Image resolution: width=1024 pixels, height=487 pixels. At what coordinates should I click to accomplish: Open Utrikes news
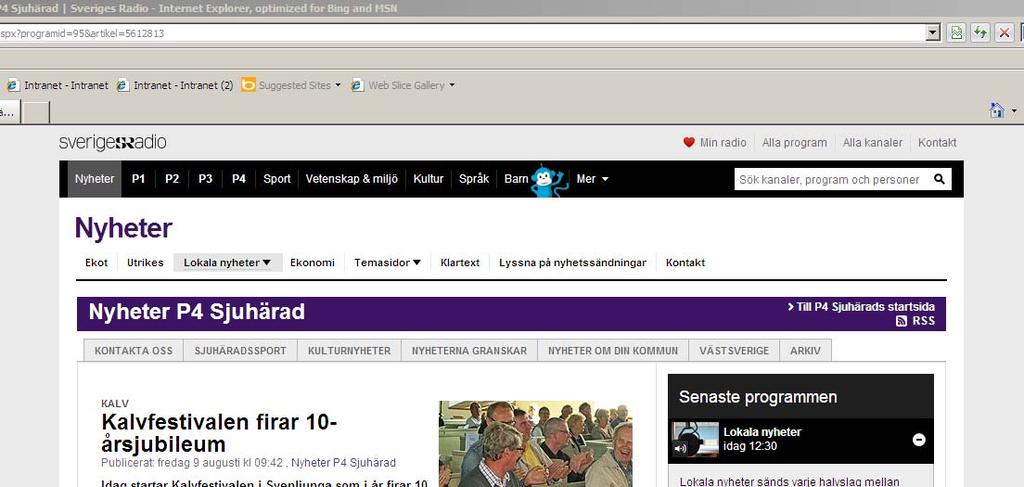[146, 262]
